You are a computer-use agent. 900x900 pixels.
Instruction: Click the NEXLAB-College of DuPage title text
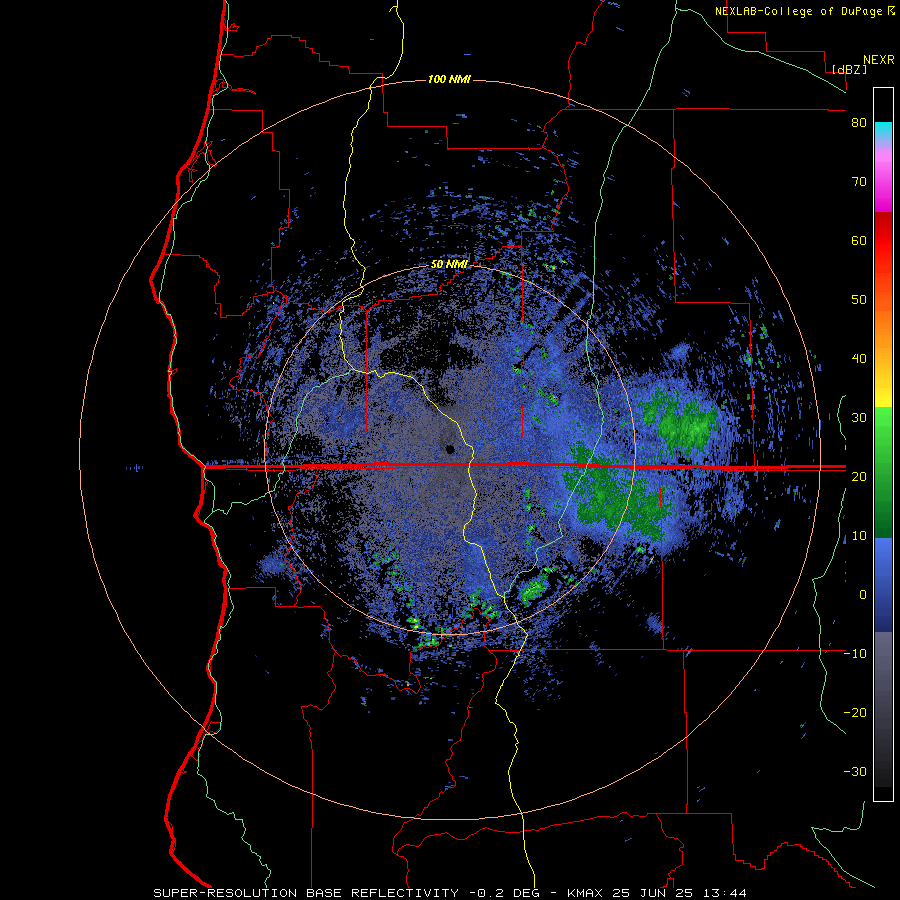click(804, 11)
